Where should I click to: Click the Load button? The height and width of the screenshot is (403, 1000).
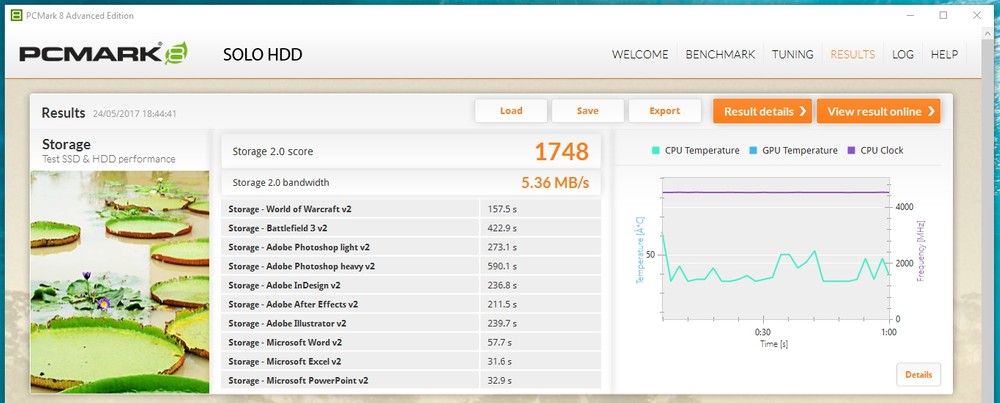point(511,111)
